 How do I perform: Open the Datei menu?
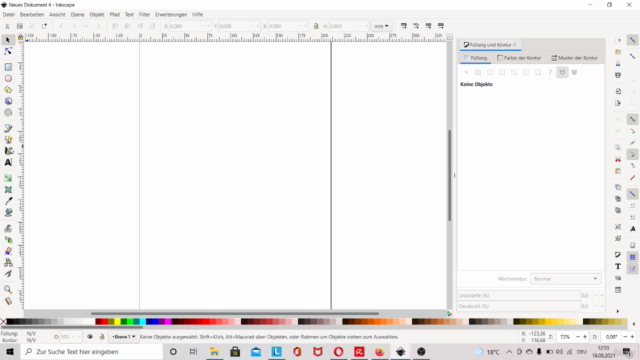(x=9, y=15)
